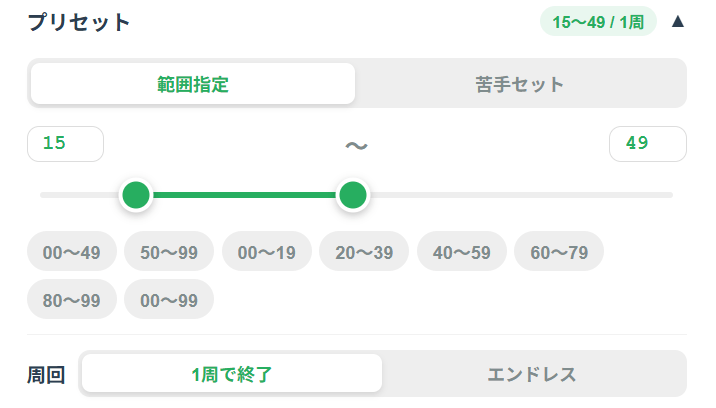Click the range end input showing 49
Image resolution: width=716 pixels, height=408 pixels.
[x=647, y=144]
